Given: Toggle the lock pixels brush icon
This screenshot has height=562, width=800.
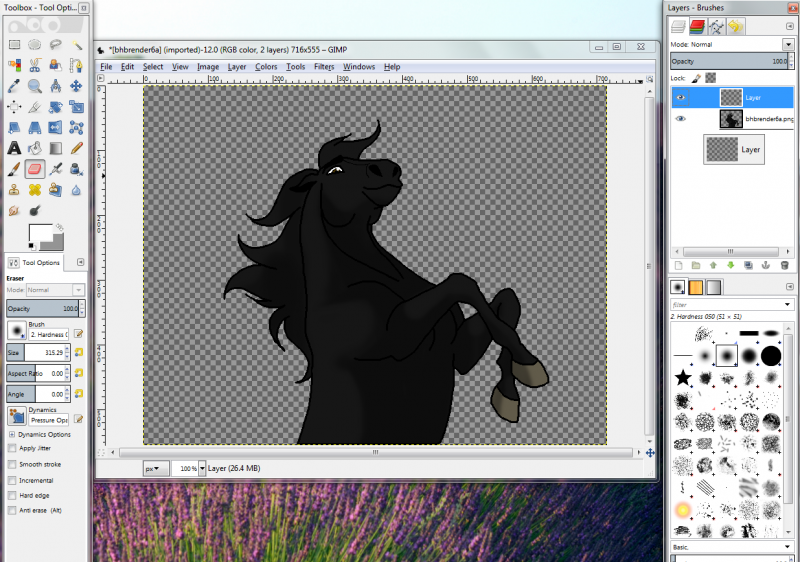Looking at the screenshot, I should pos(696,78).
